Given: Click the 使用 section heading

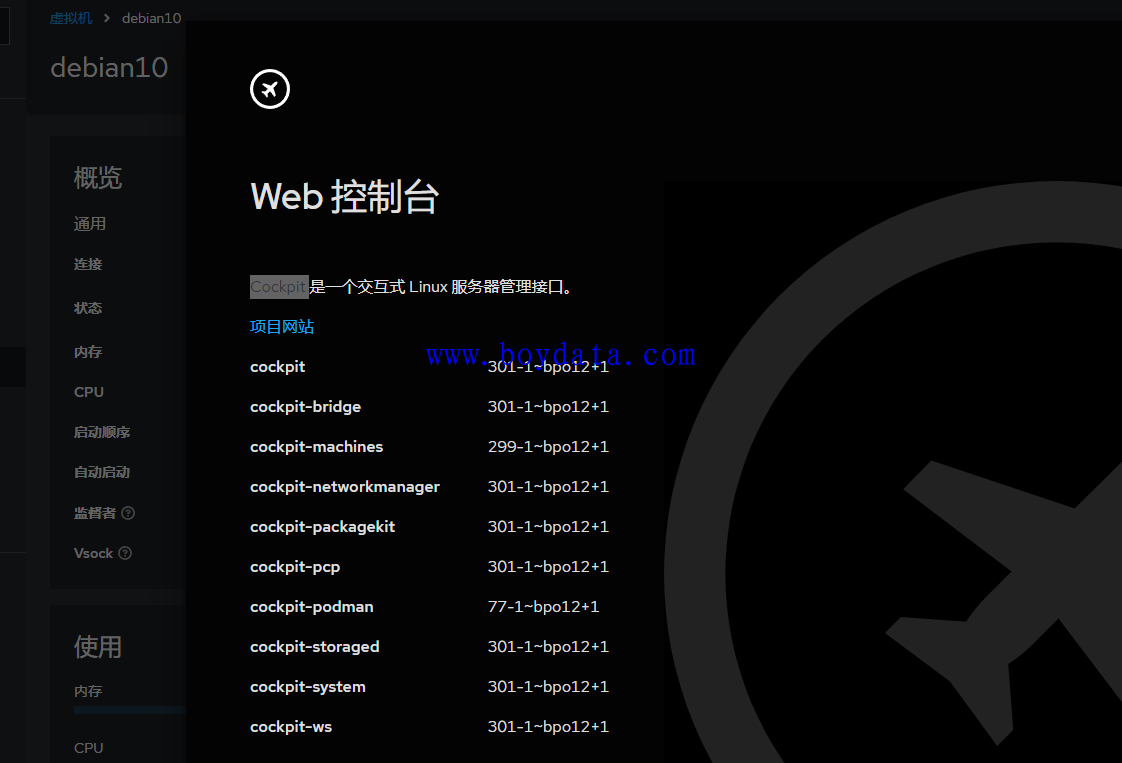Looking at the screenshot, I should click(x=98, y=646).
